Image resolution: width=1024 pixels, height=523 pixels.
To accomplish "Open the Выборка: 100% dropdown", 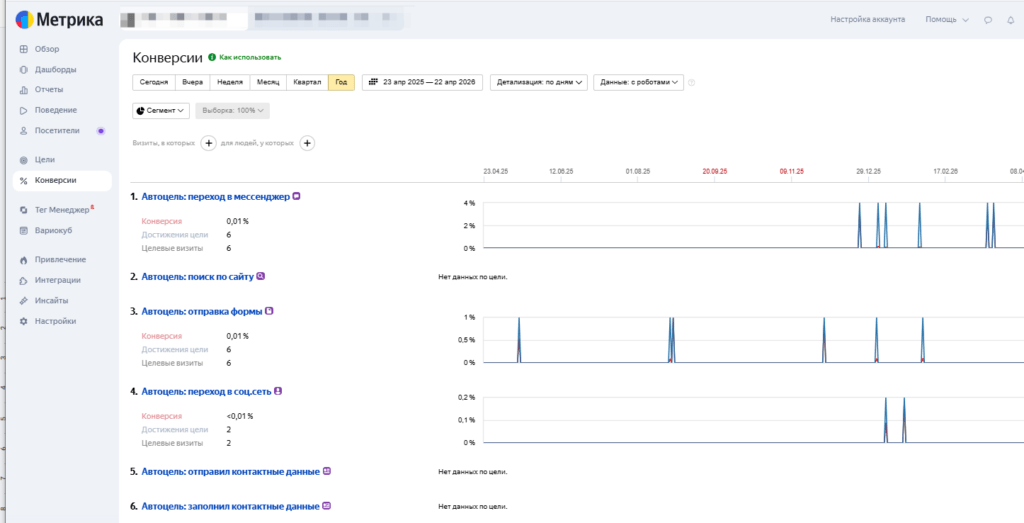I will point(232,111).
